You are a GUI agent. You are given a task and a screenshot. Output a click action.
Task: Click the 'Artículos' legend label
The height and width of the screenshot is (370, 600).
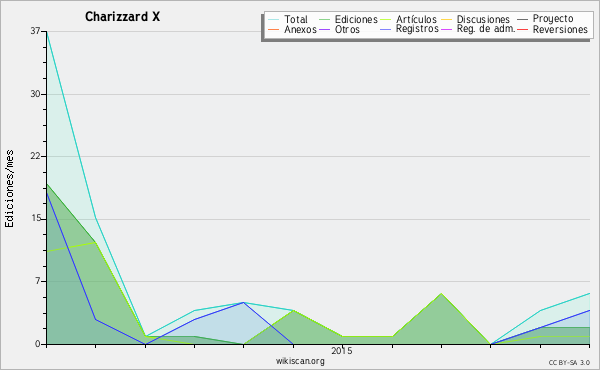coord(416,20)
